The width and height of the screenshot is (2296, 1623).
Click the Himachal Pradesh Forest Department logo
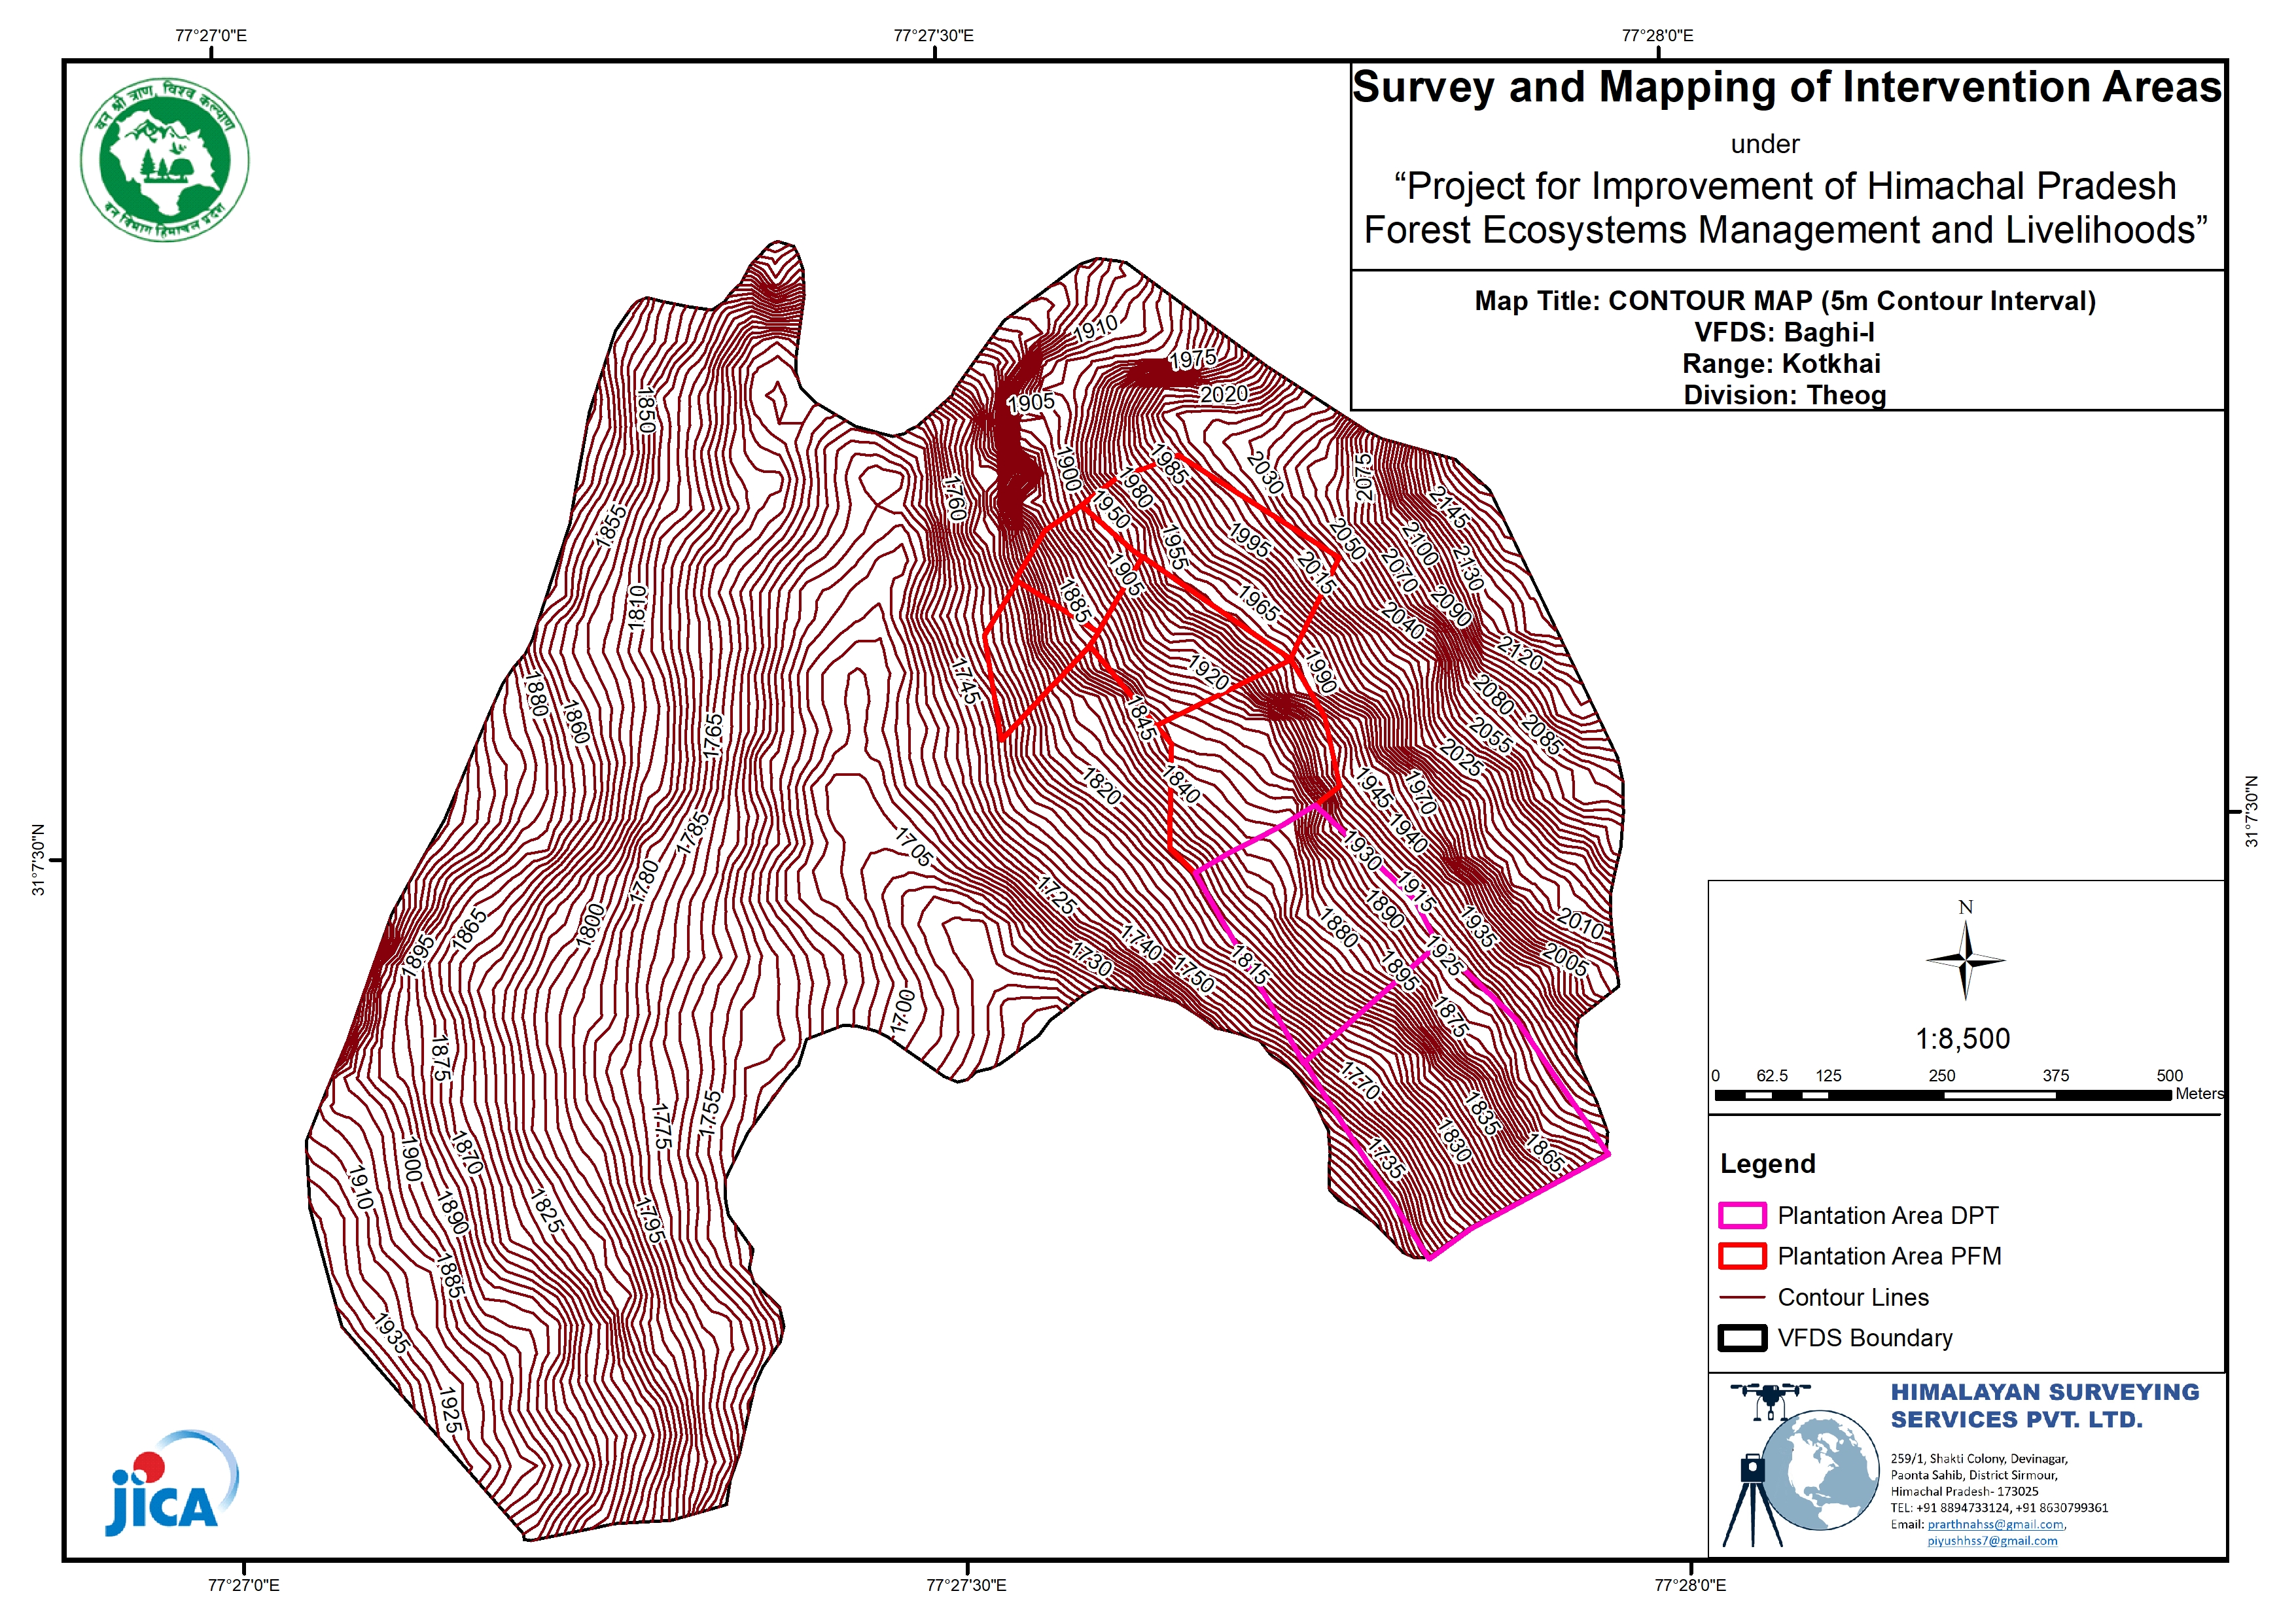[x=164, y=160]
